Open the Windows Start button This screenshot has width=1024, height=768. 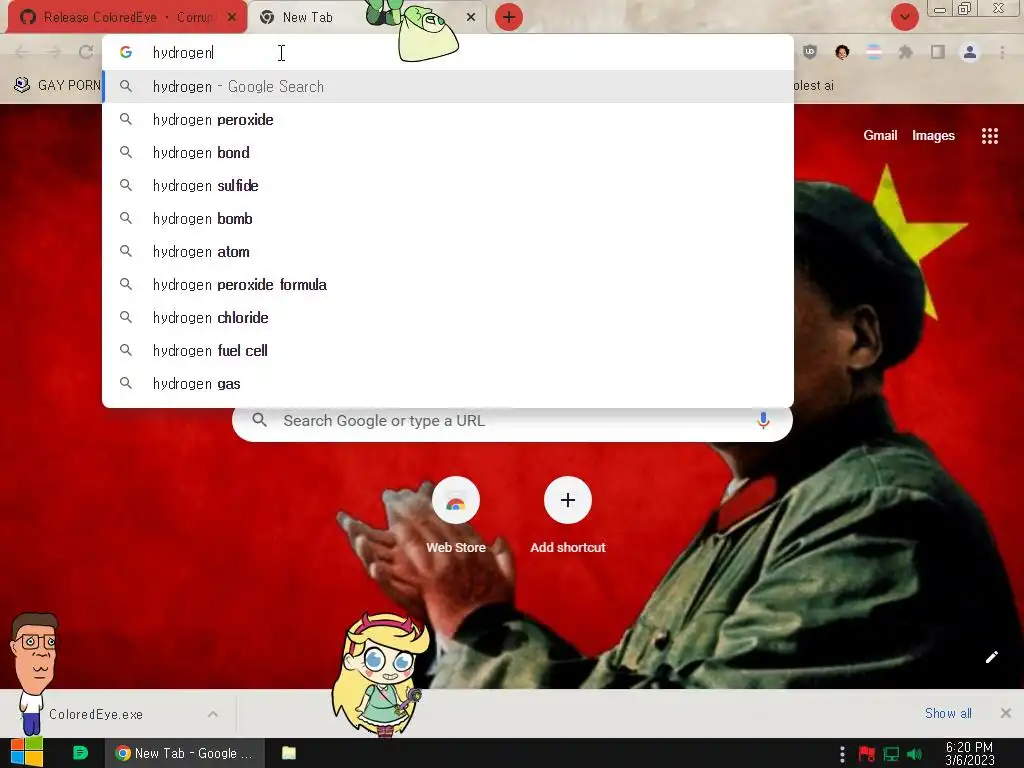pyautogui.click(x=27, y=753)
